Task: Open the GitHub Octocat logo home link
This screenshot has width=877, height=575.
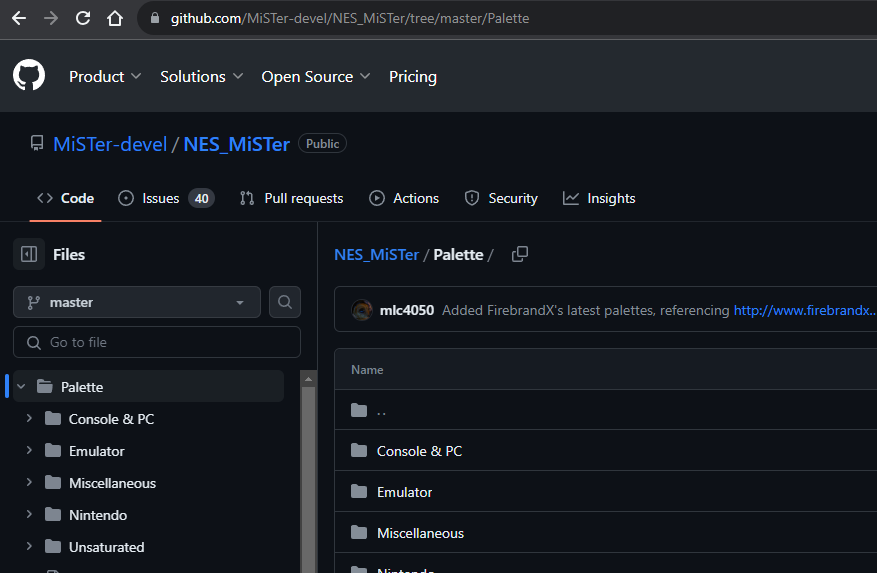Action: point(29,75)
